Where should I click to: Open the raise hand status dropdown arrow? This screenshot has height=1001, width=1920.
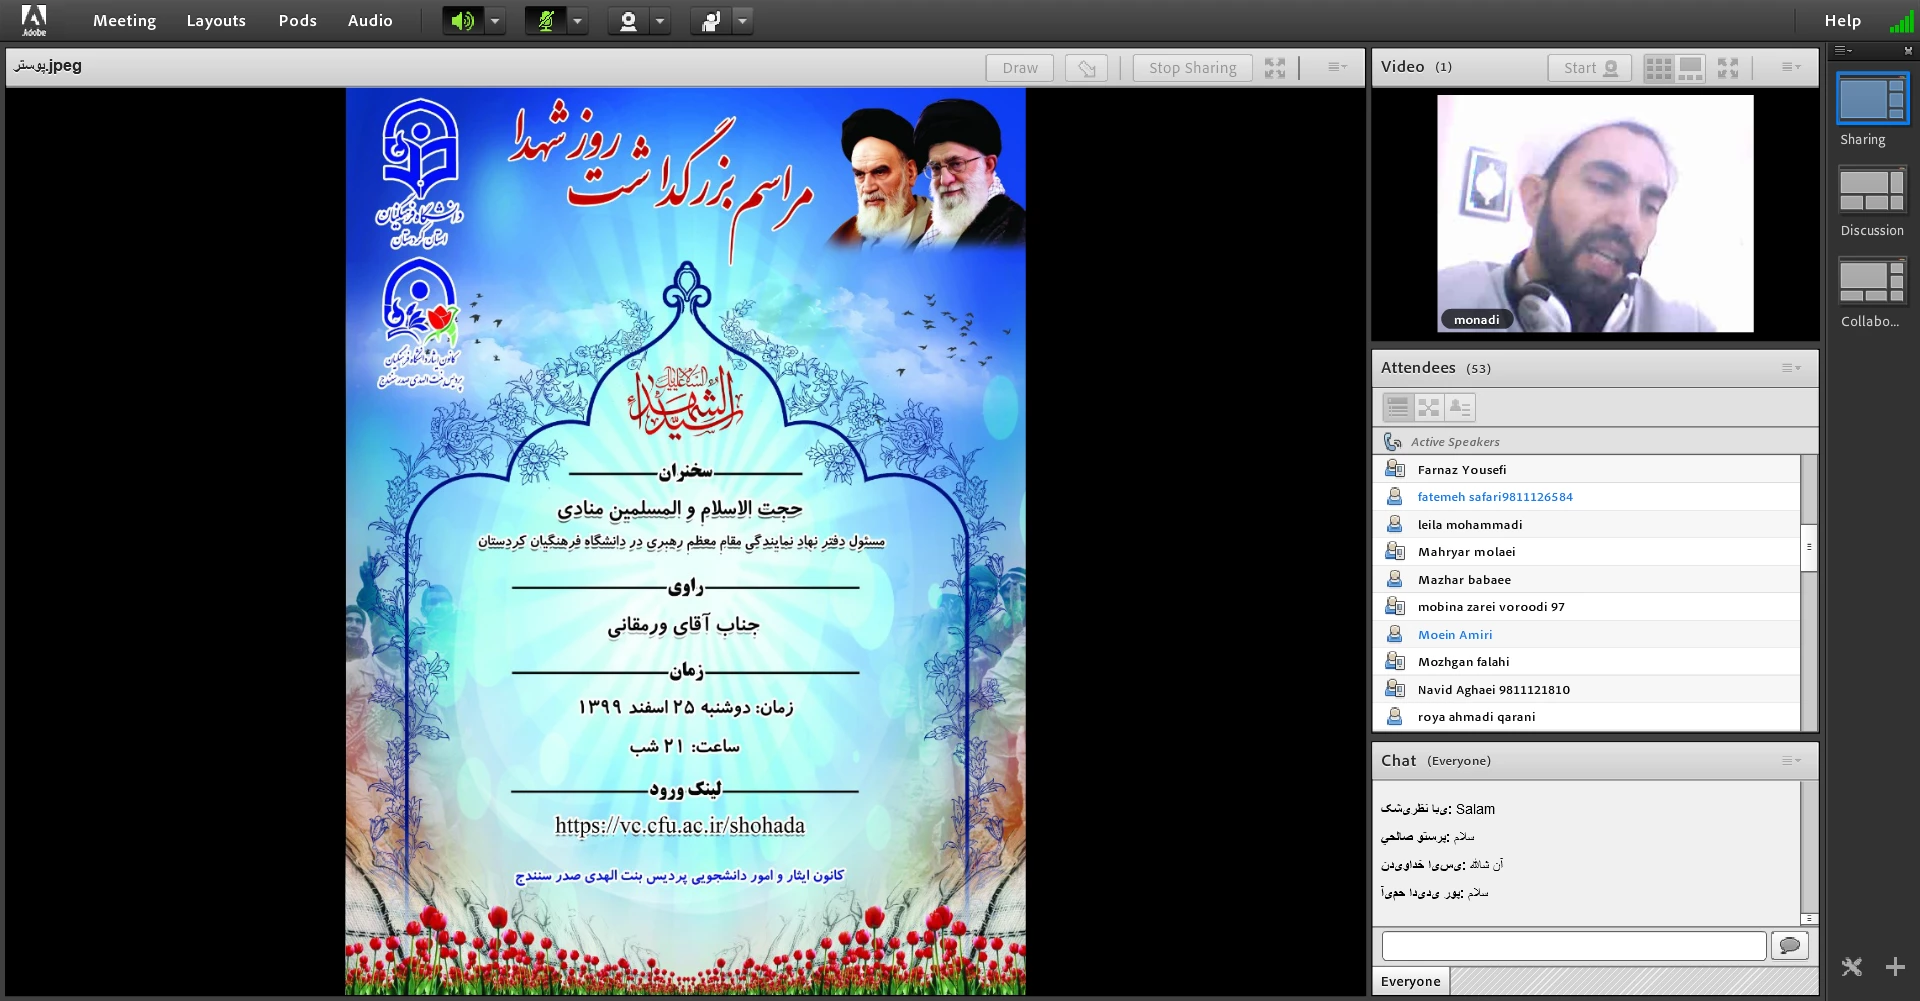pyautogui.click(x=743, y=21)
